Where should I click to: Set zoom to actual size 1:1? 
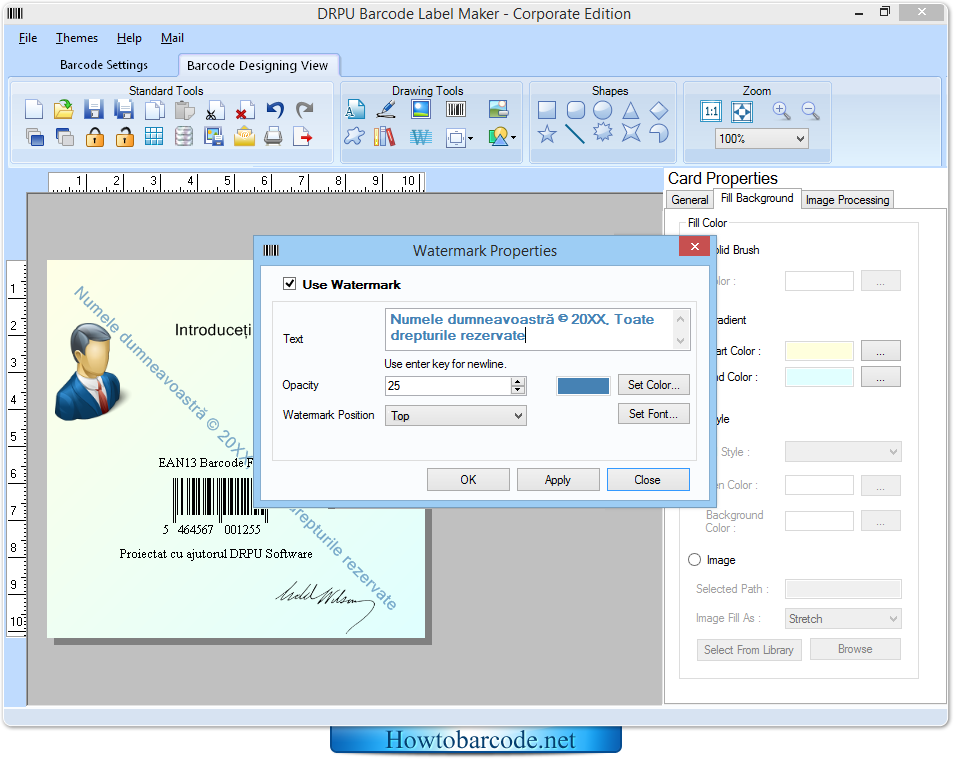711,111
